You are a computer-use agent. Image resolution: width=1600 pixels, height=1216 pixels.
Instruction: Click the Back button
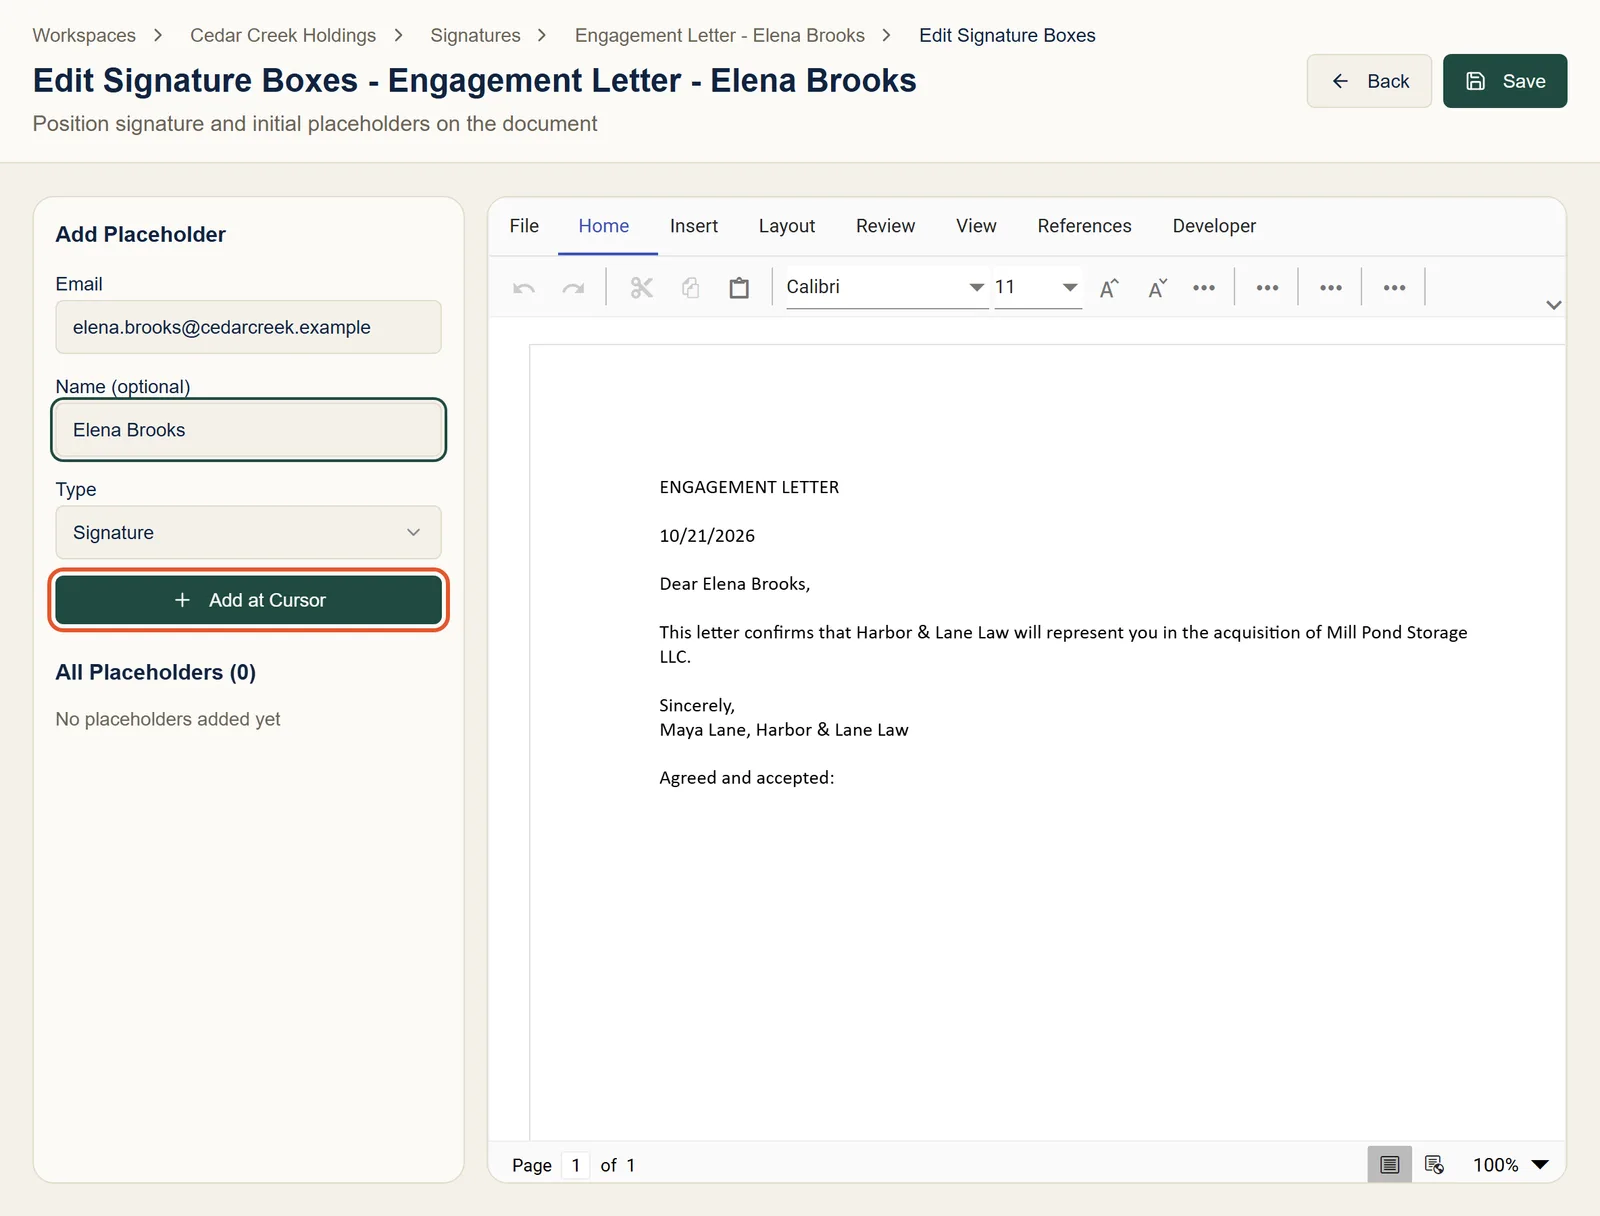1369,81
